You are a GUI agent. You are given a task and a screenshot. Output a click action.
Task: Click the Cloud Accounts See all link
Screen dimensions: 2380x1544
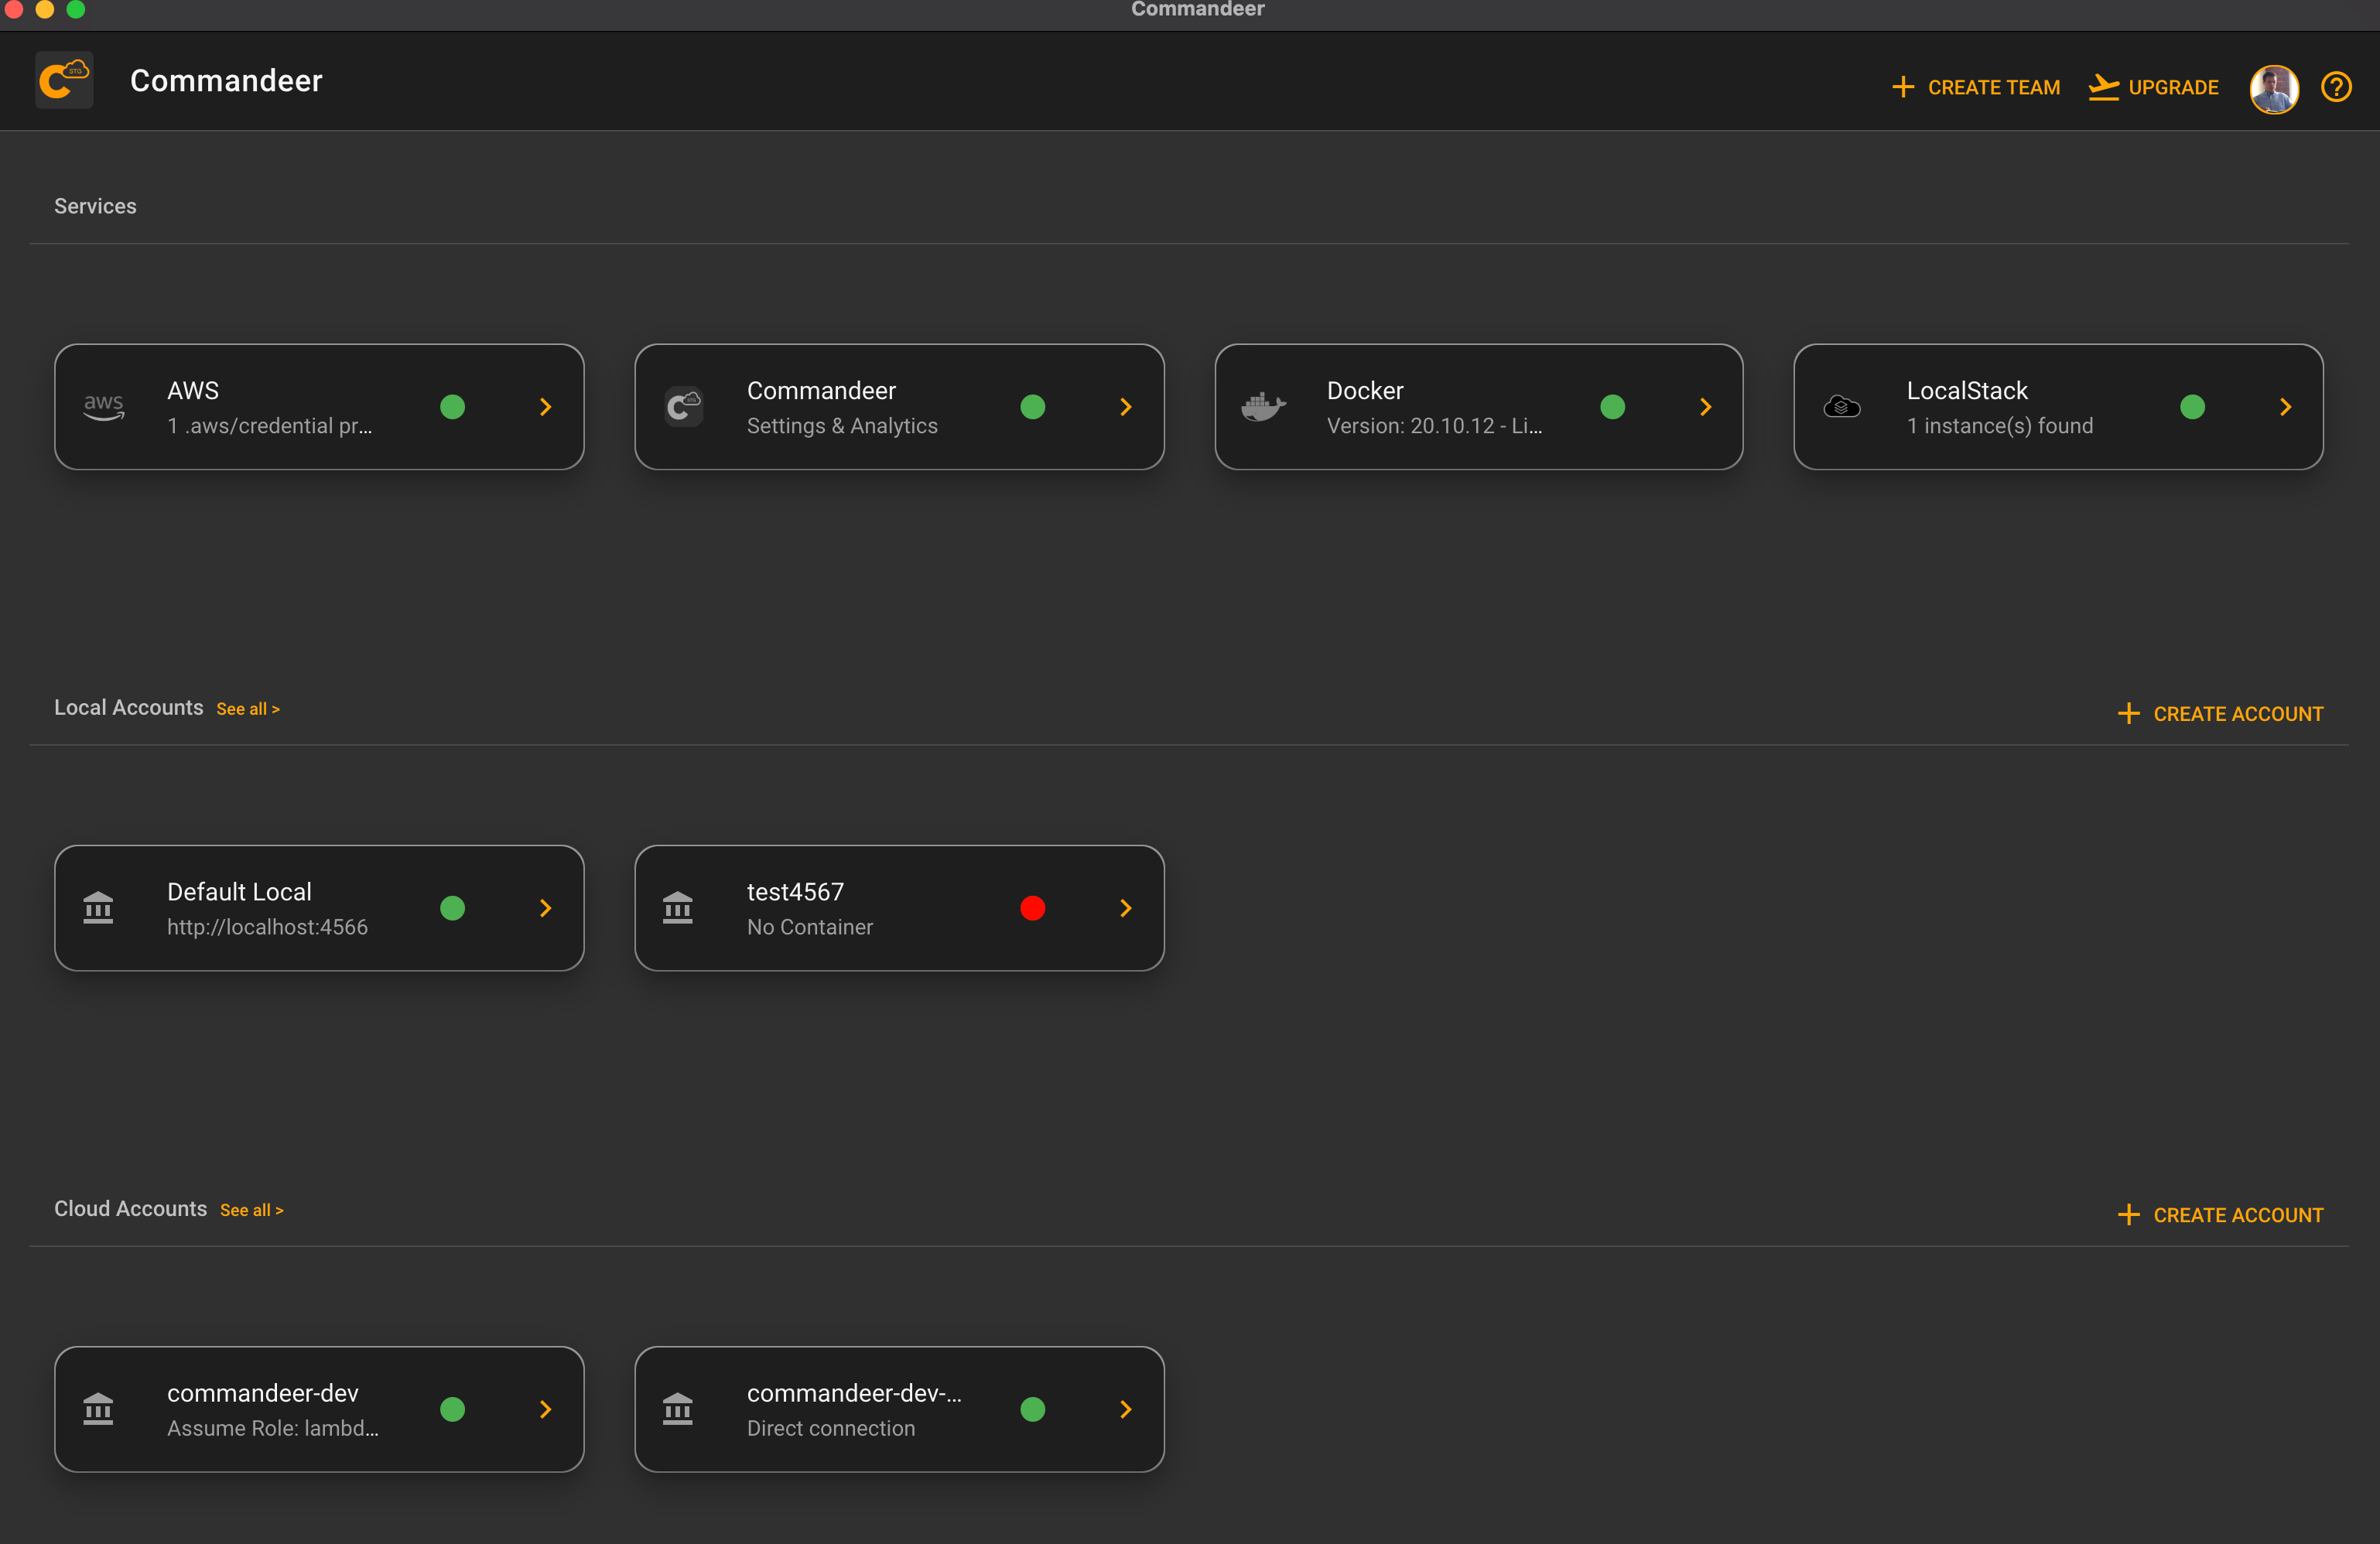click(251, 1209)
